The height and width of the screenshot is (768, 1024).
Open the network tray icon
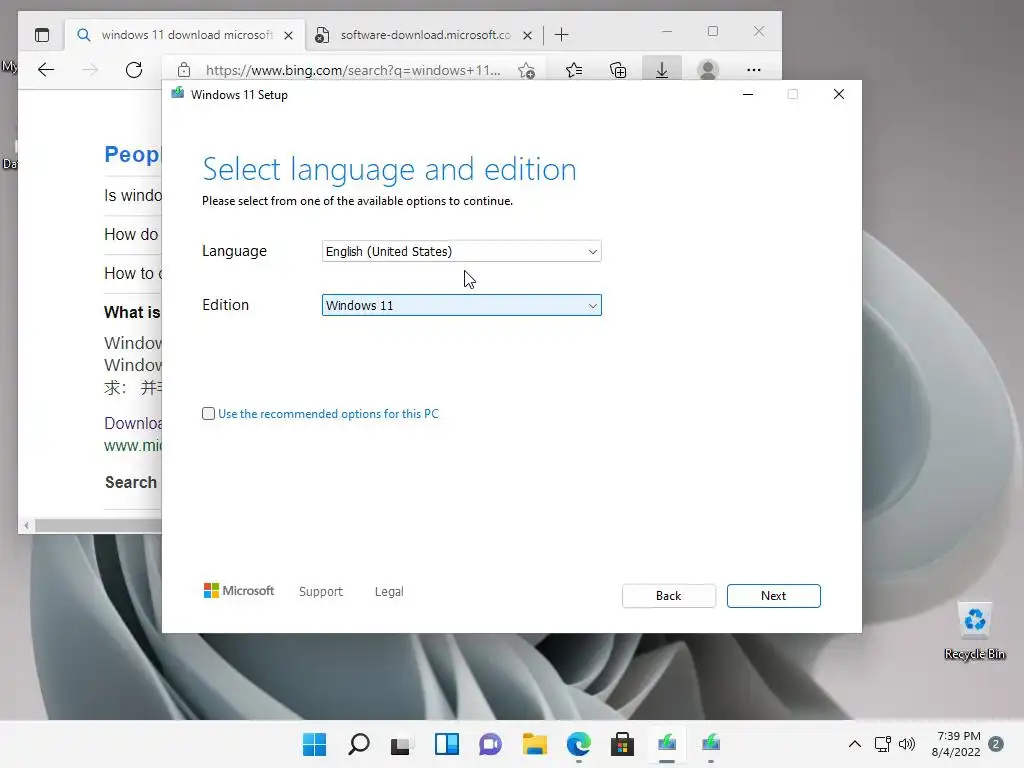883,744
